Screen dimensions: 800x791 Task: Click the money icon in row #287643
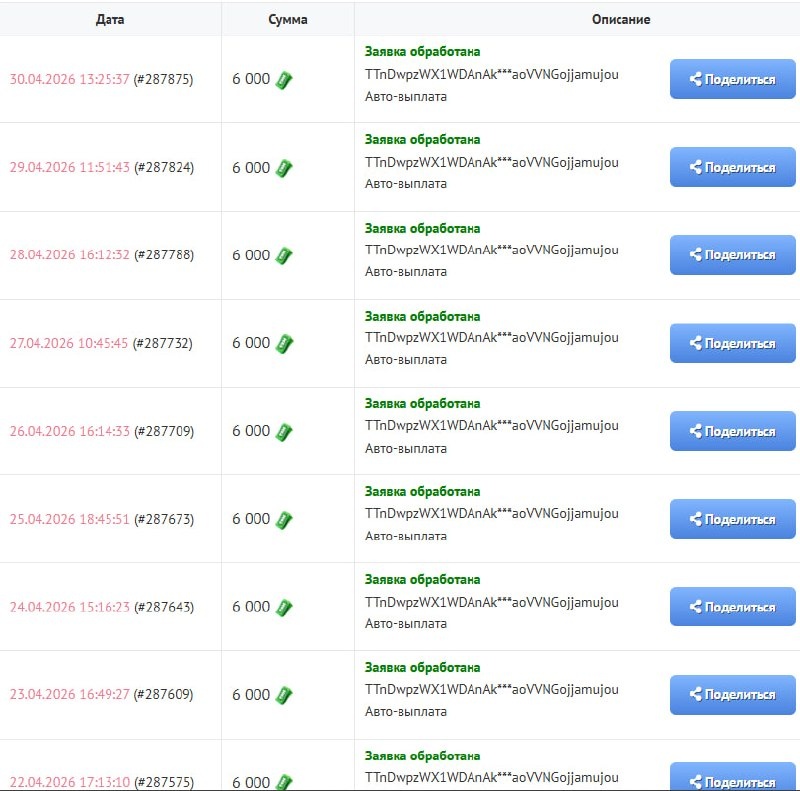click(x=284, y=608)
